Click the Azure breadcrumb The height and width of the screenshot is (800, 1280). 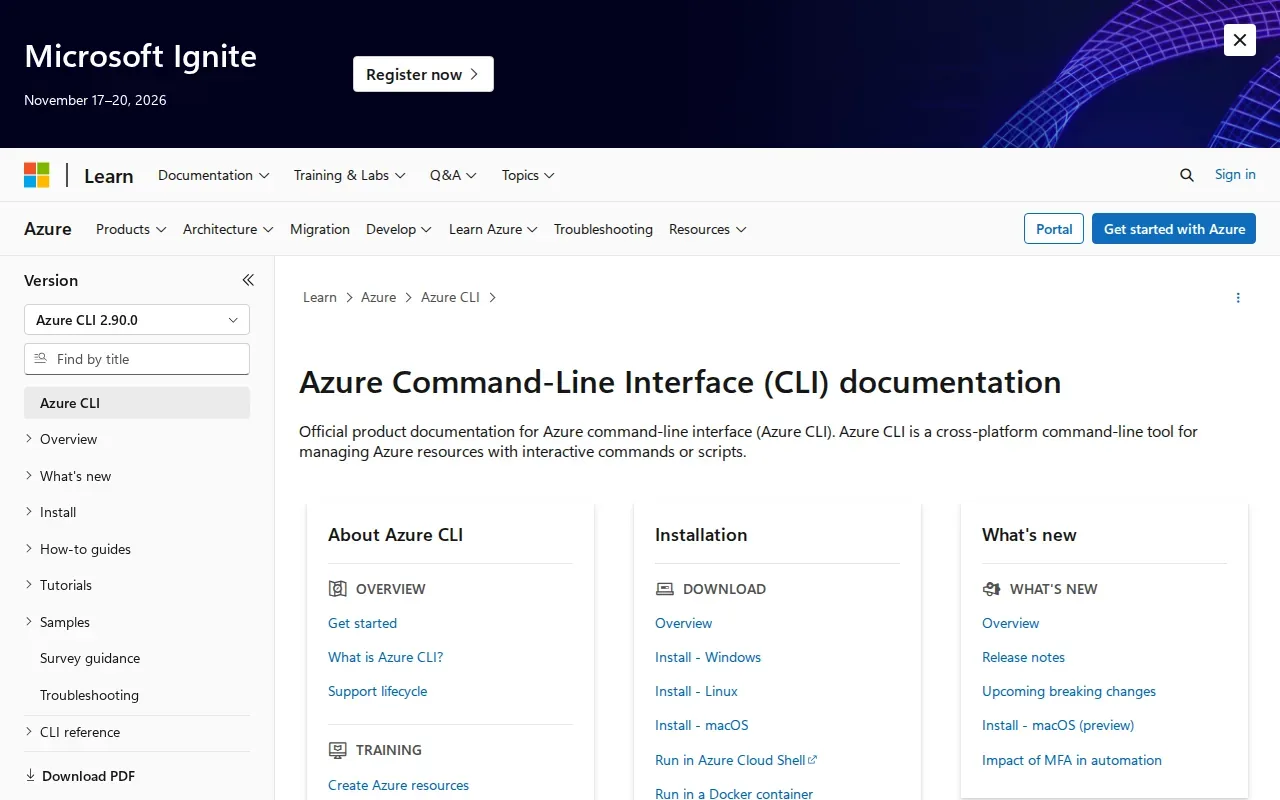pyautogui.click(x=379, y=297)
